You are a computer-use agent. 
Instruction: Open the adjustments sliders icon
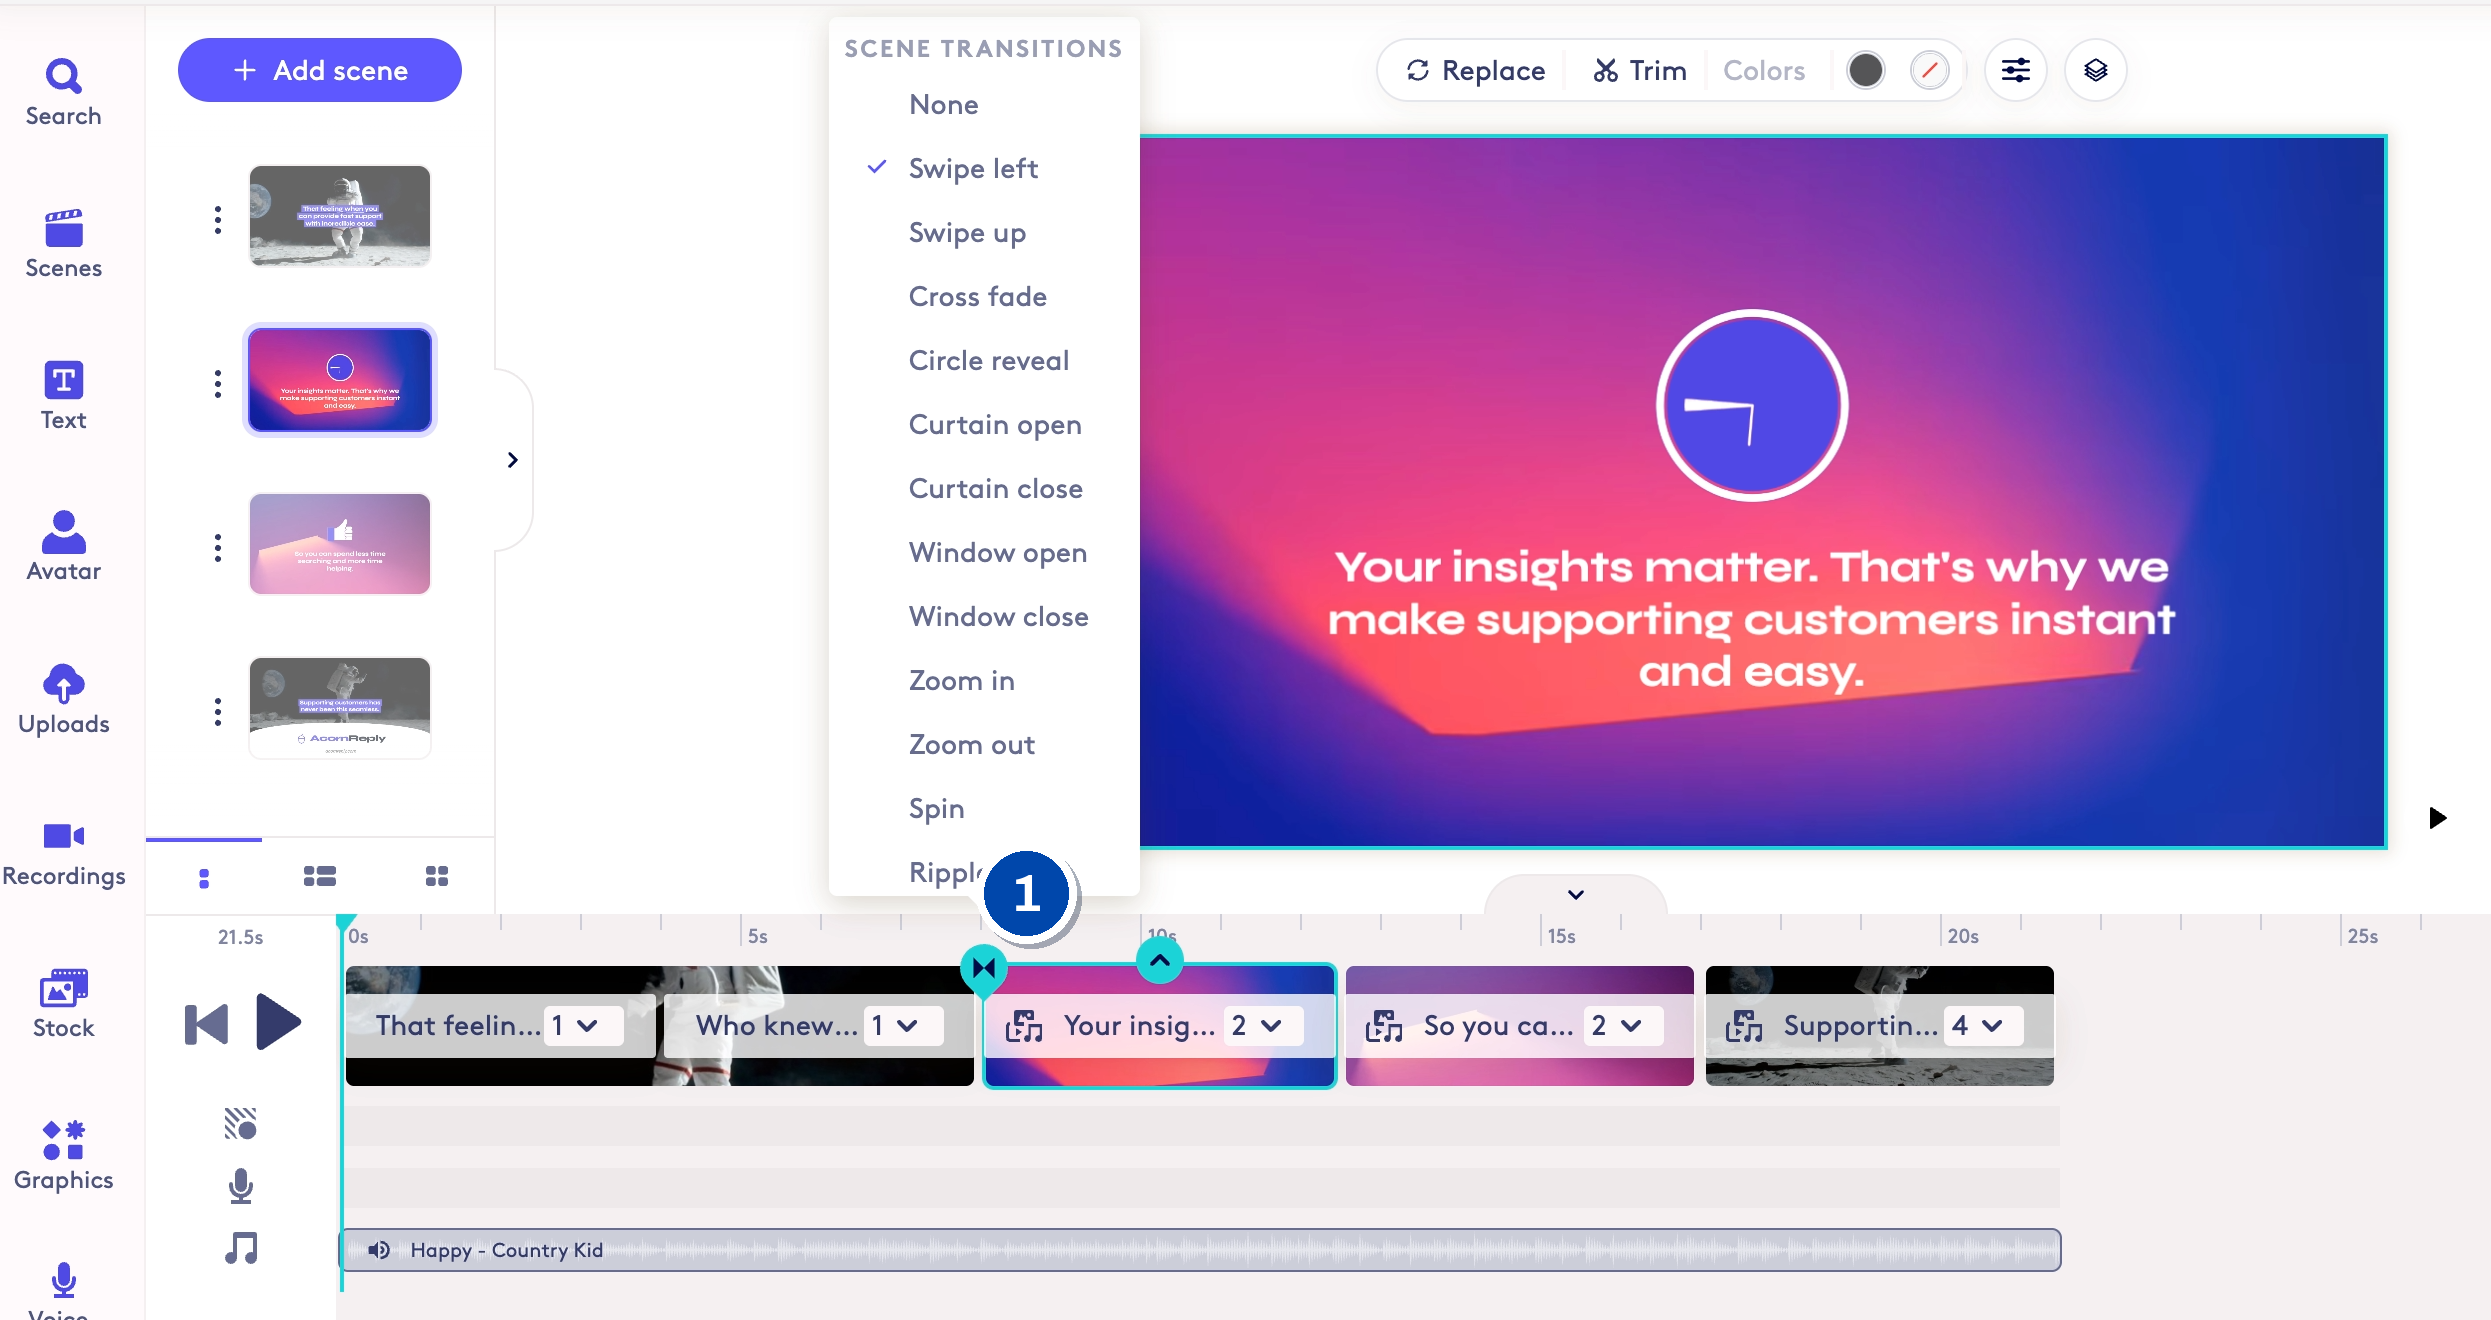click(2015, 70)
